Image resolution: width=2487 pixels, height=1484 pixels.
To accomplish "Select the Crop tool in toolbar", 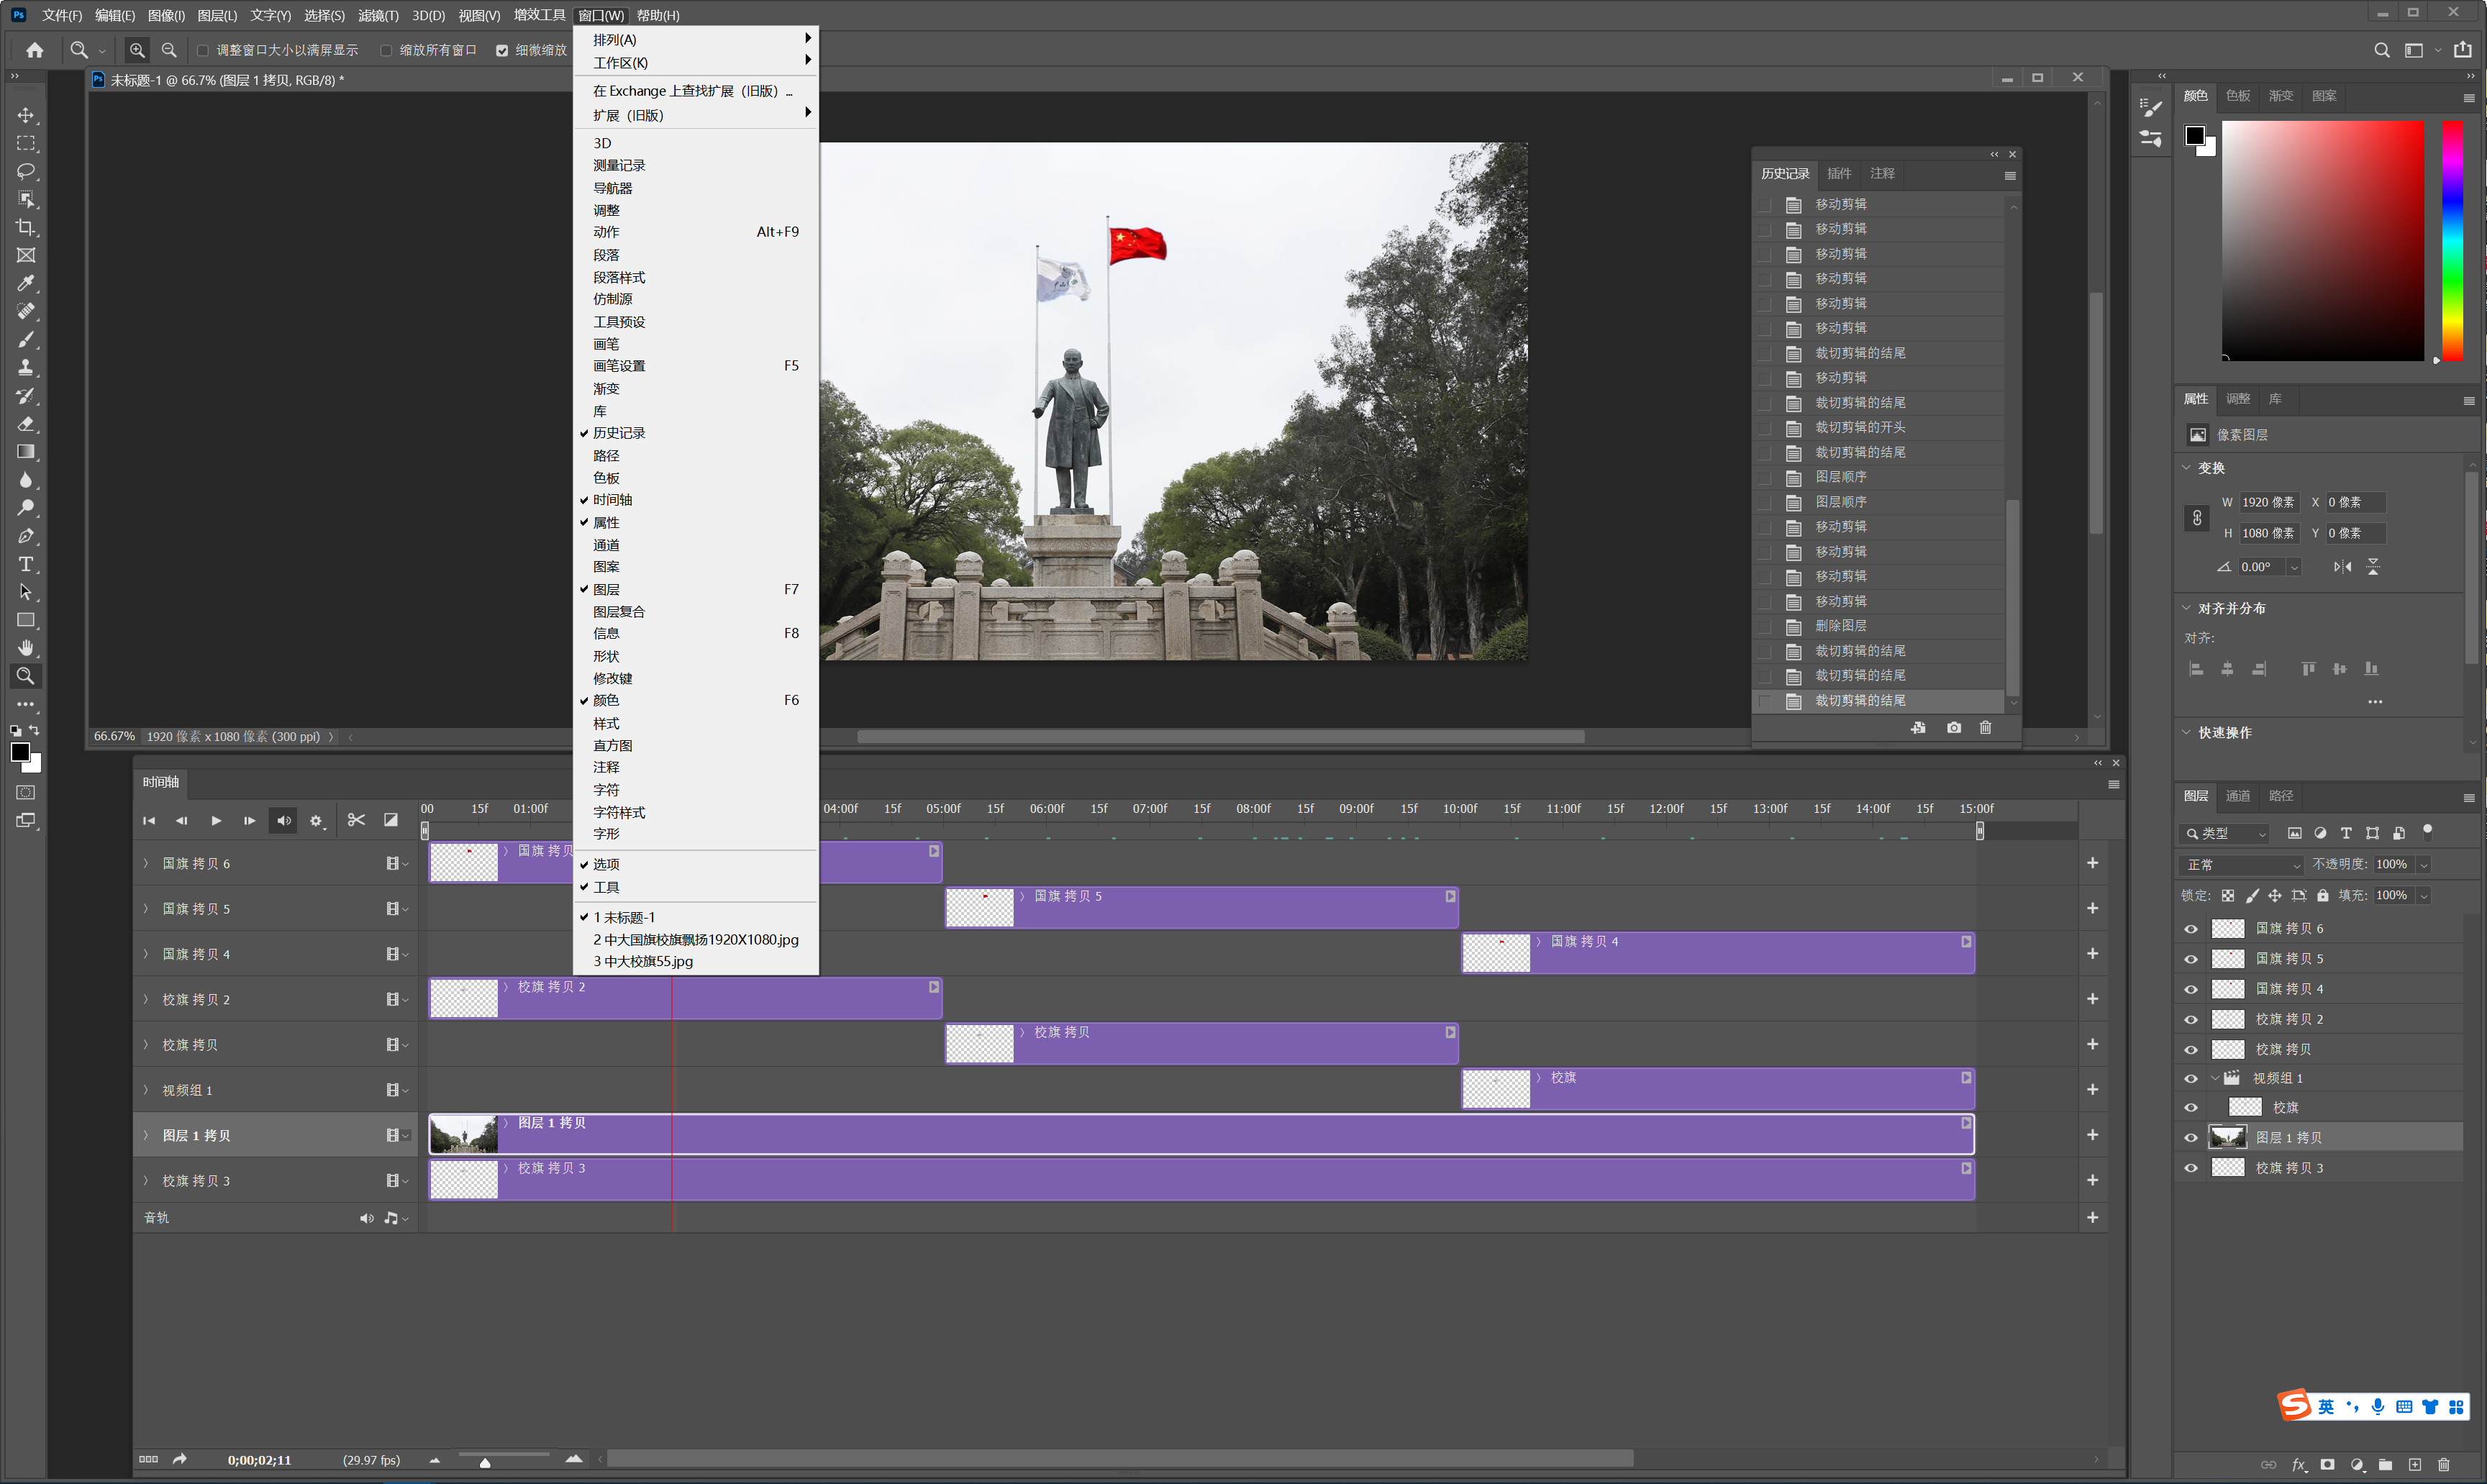I will (26, 227).
